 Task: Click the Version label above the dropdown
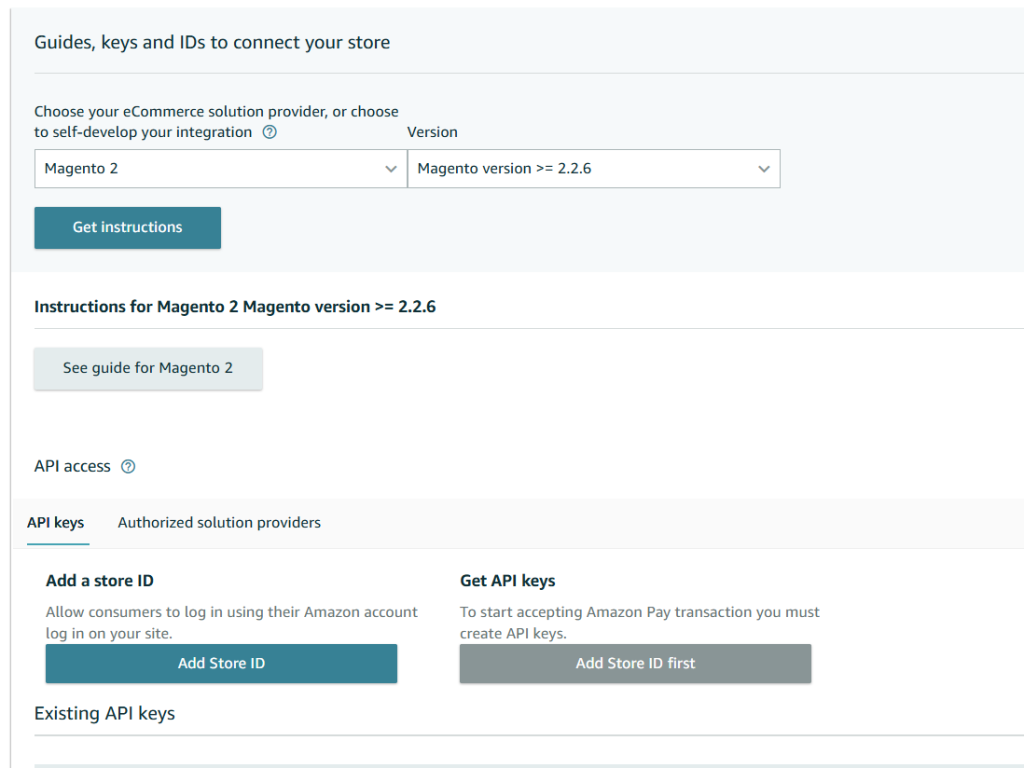click(432, 132)
